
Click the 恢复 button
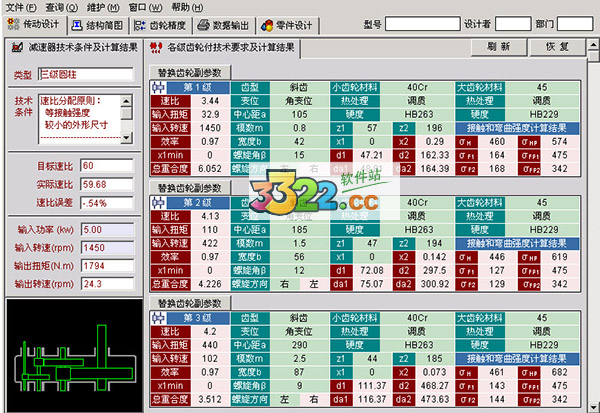pos(557,47)
